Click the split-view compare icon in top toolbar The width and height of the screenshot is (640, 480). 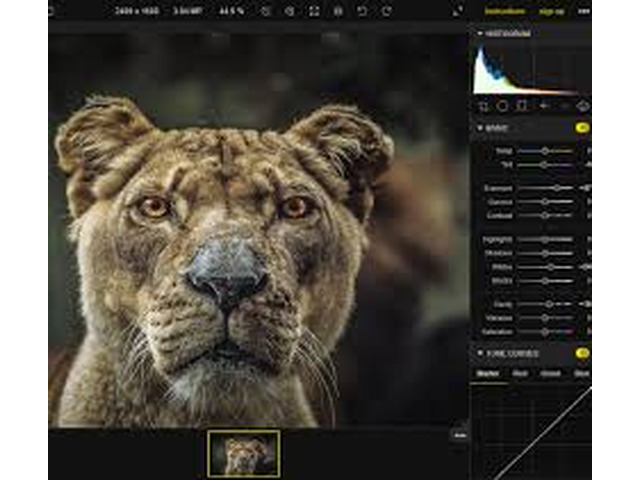pos(338,11)
